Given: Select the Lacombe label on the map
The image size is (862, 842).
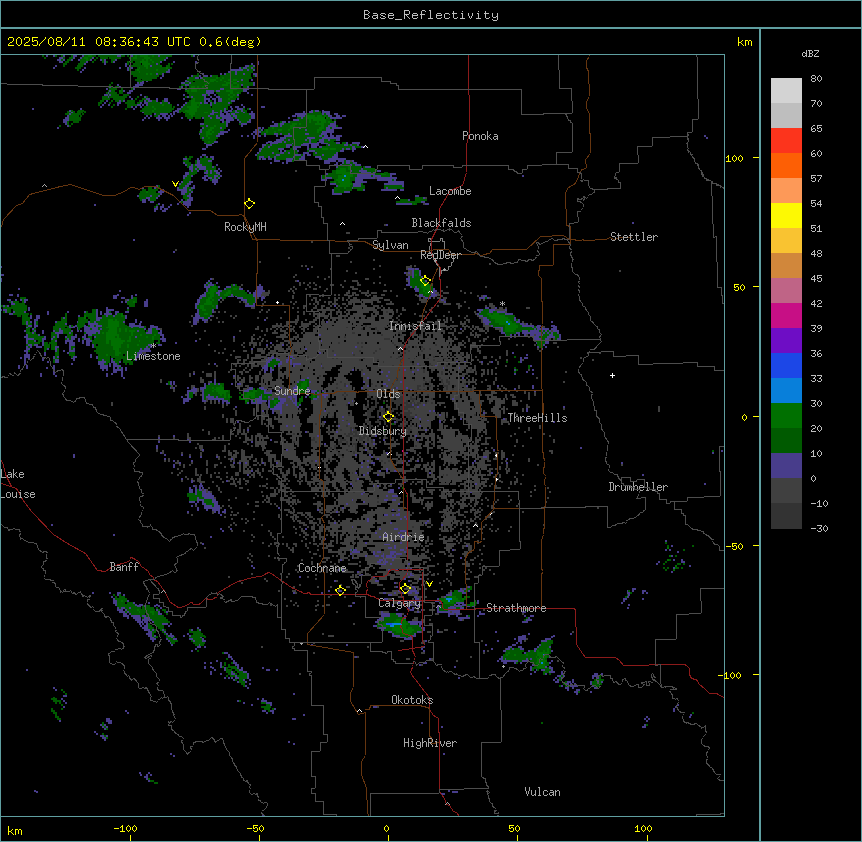Looking at the screenshot, I should pyautogui.click(x=450, y=191).
